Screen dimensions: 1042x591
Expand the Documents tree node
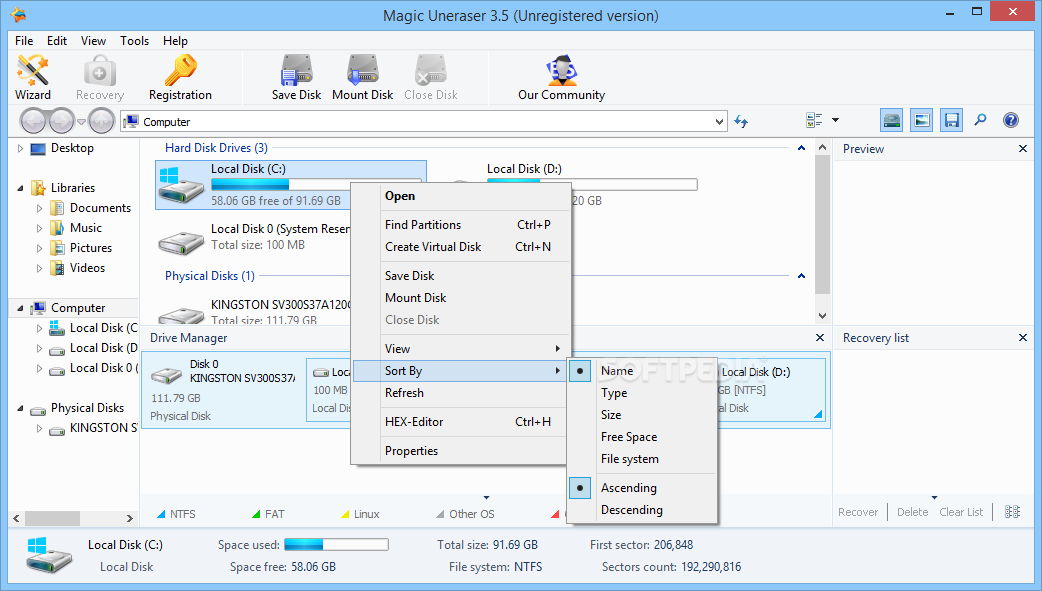click(x=39, y=208)
